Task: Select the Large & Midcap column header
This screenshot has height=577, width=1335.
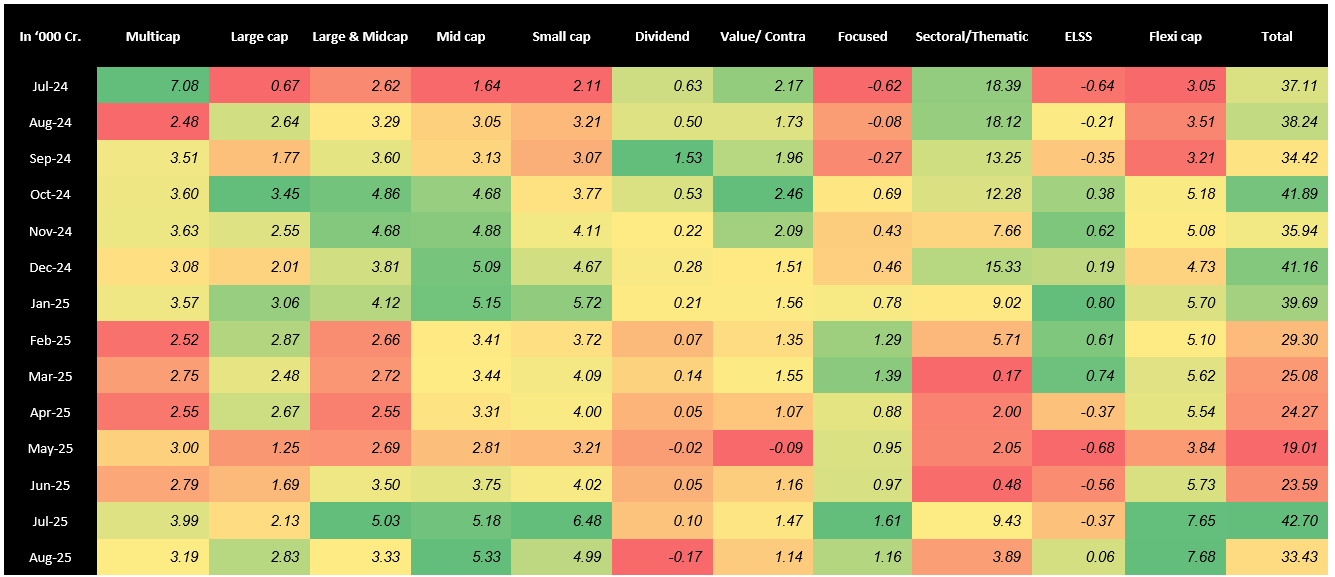Action: tap(360, 37)
